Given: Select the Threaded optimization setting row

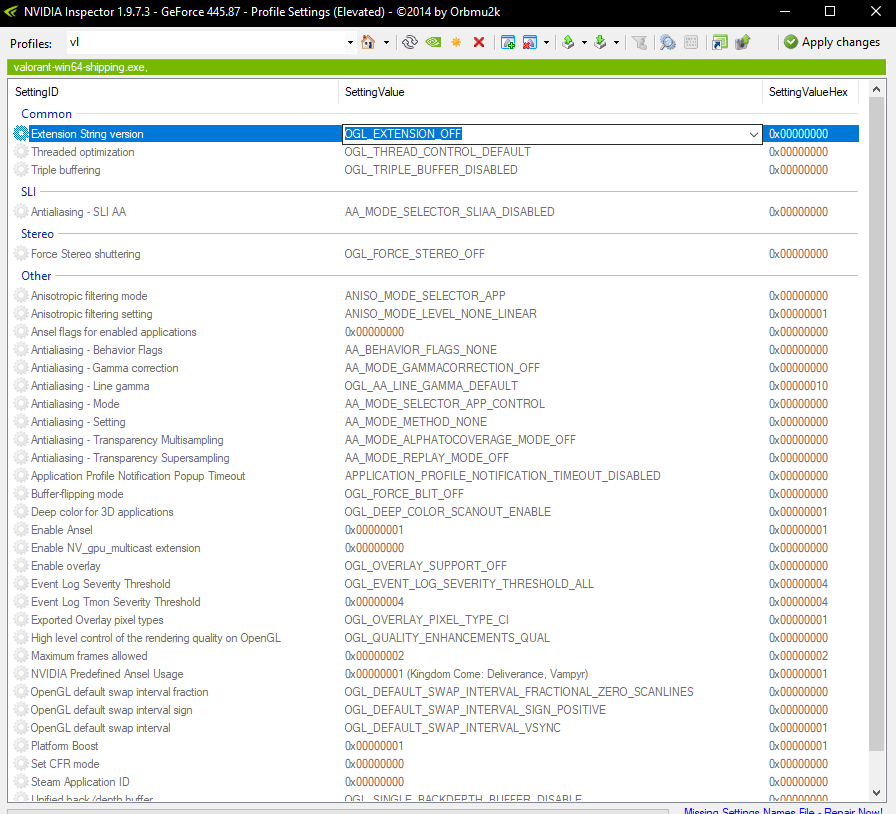Looking at the screenshot, I should click(435, 152).
